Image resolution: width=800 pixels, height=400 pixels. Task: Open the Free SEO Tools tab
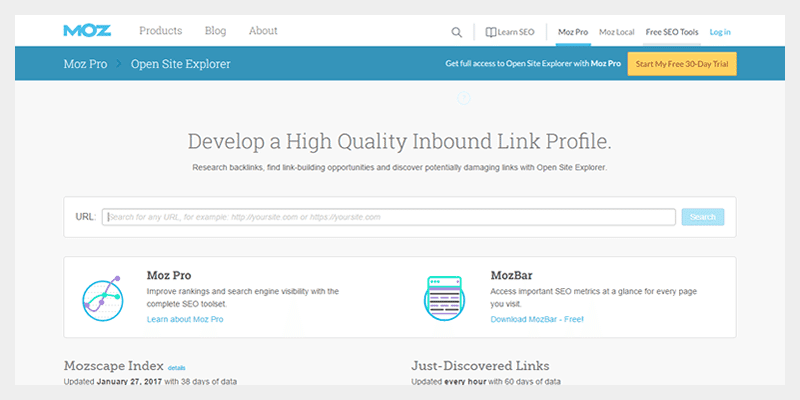672,32
